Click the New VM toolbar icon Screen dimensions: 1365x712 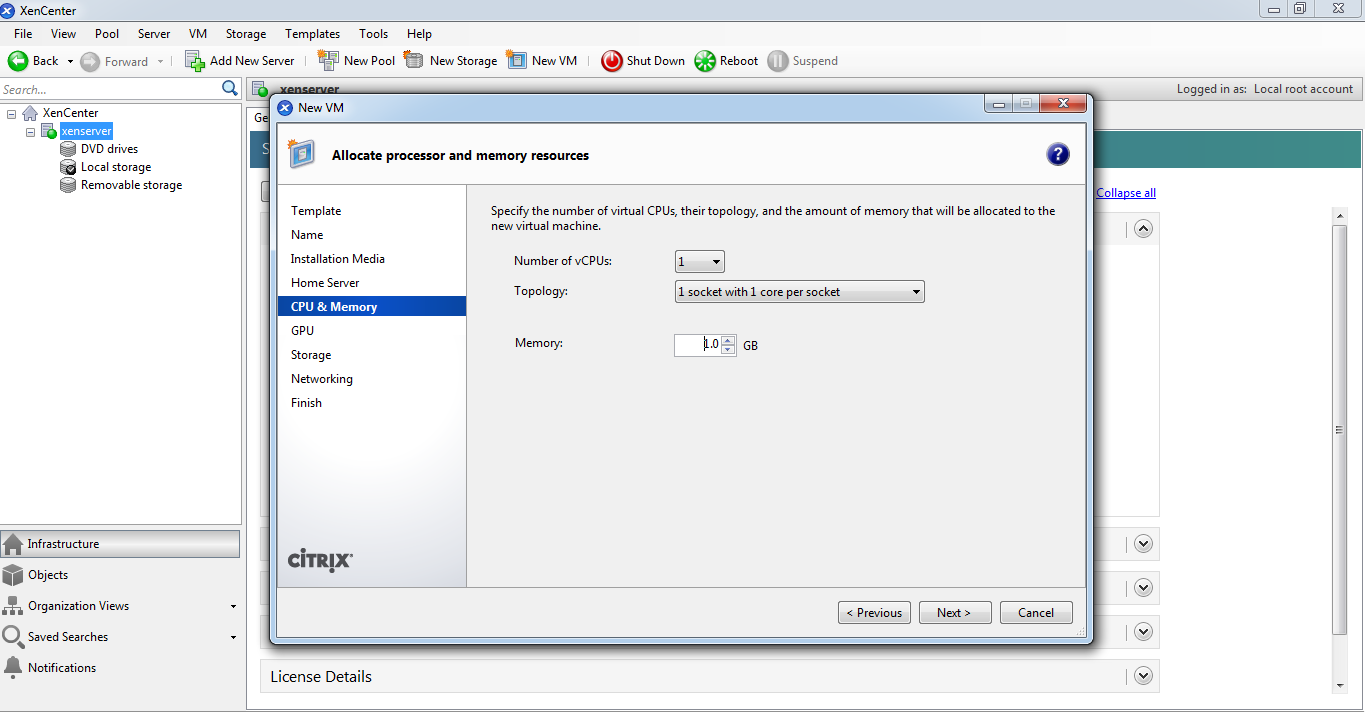[516, 60]
